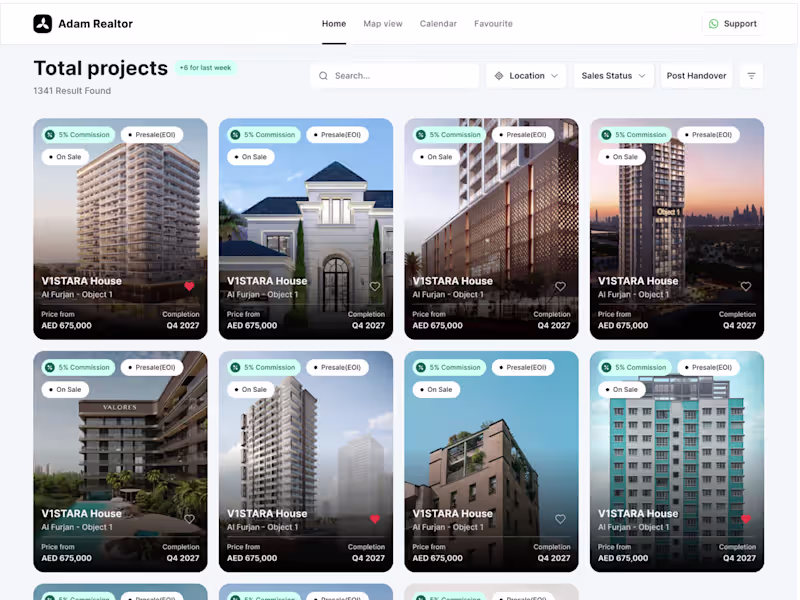The width and height of the screenshot is (800, 600).
Task: Click the Support button
Action: click(733, 23)
